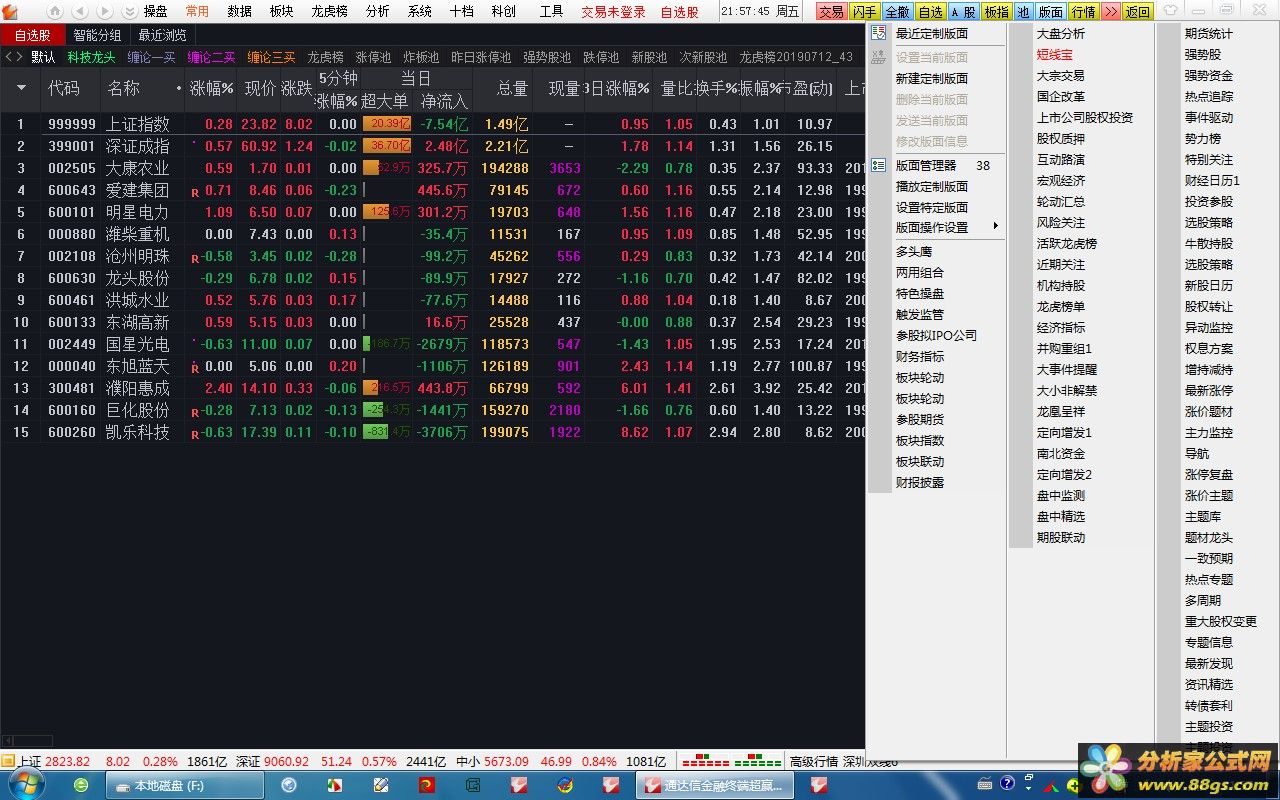Click the keyboard icon in the system tray
Screen dimensions: 1280x800
click(985, 783)
